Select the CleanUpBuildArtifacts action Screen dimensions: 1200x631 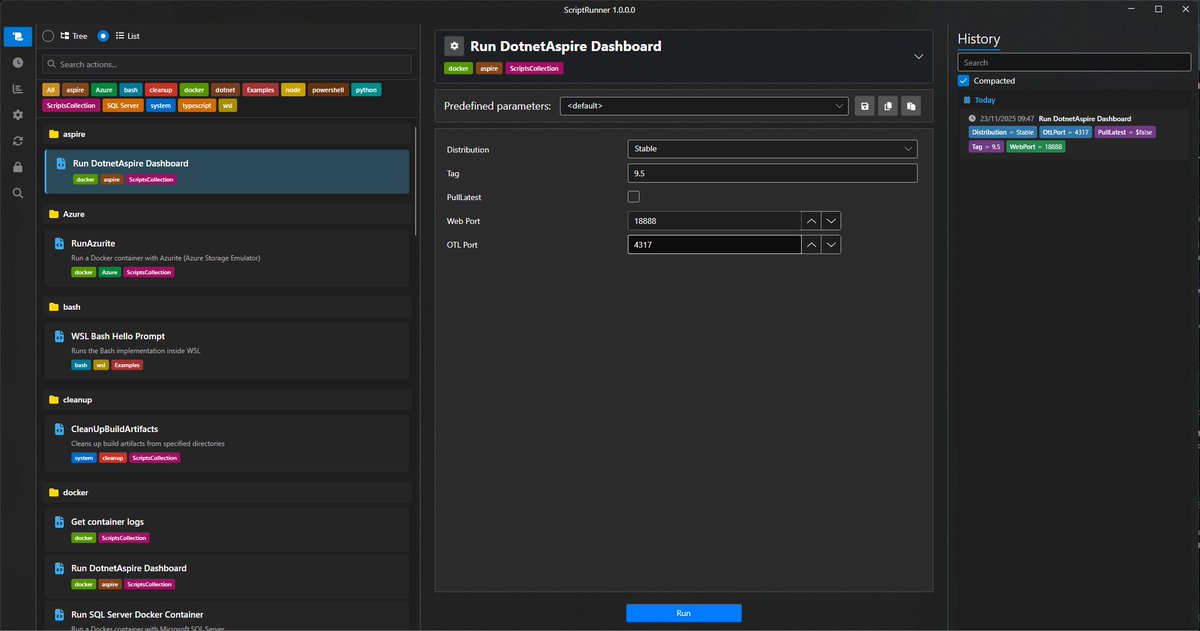tap(227, 442)
